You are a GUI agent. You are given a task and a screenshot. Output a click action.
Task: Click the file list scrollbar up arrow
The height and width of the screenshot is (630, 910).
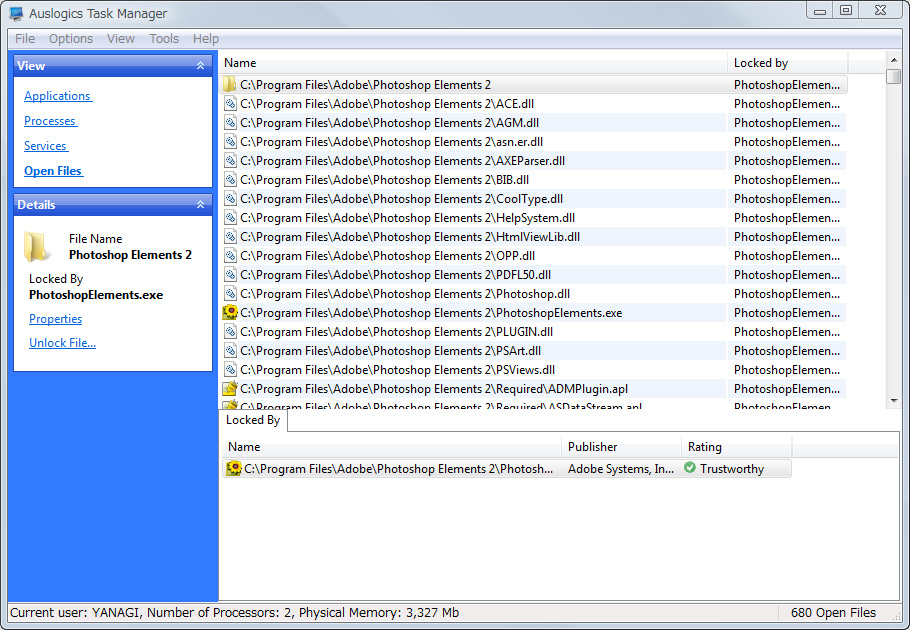(894, 60)
